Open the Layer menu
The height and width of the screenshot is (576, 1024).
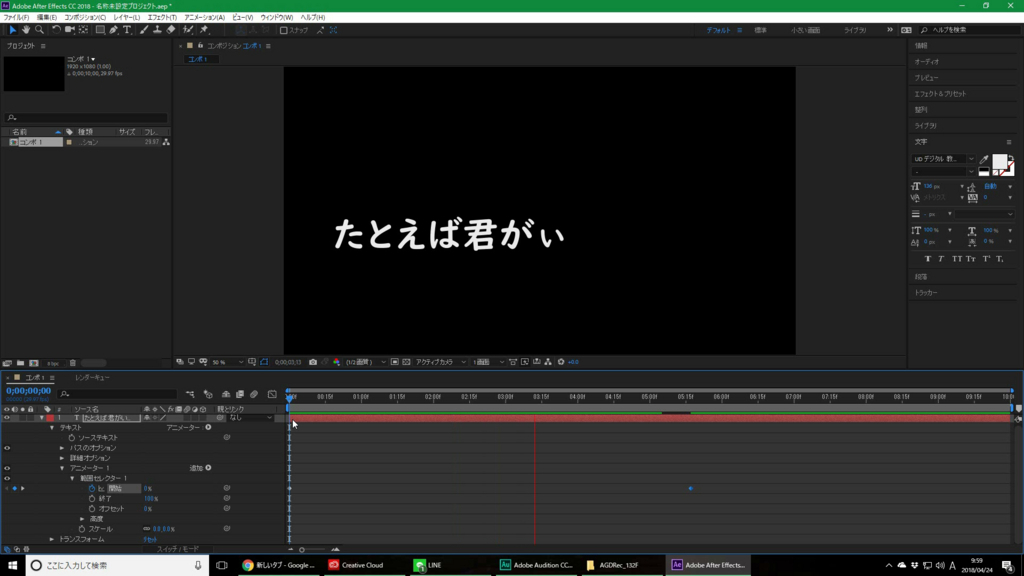[126, 18]
